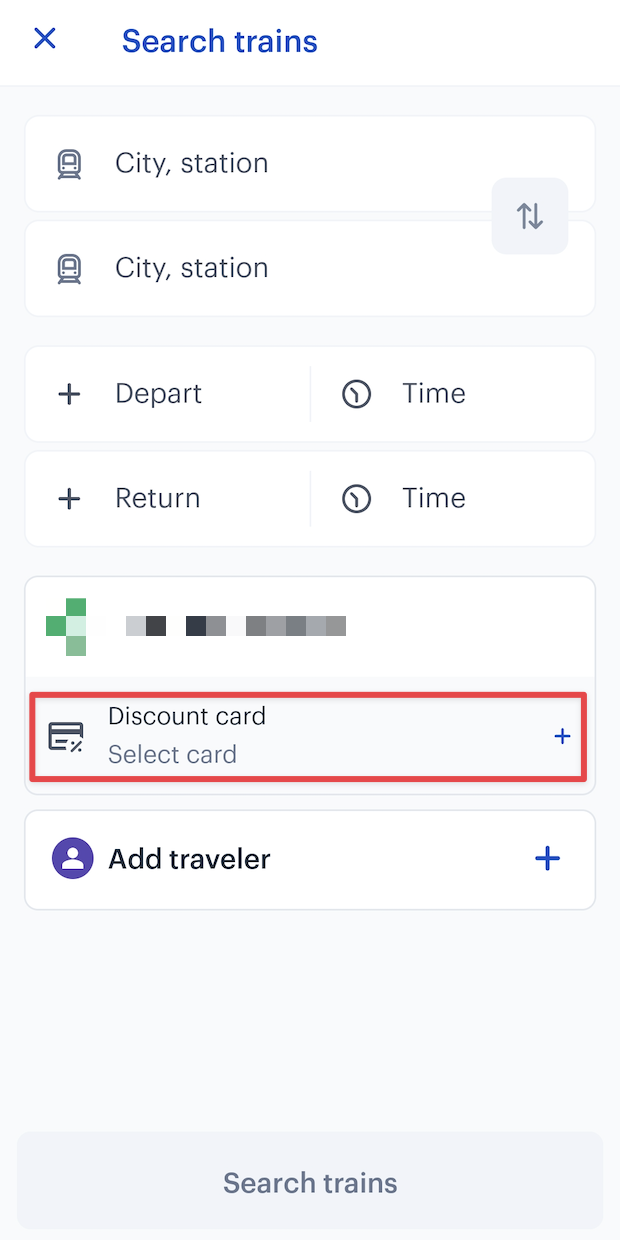This screenshot has width=620, height=1240.
Task: Click plus icon next to Depart
Action: (69, 394)
